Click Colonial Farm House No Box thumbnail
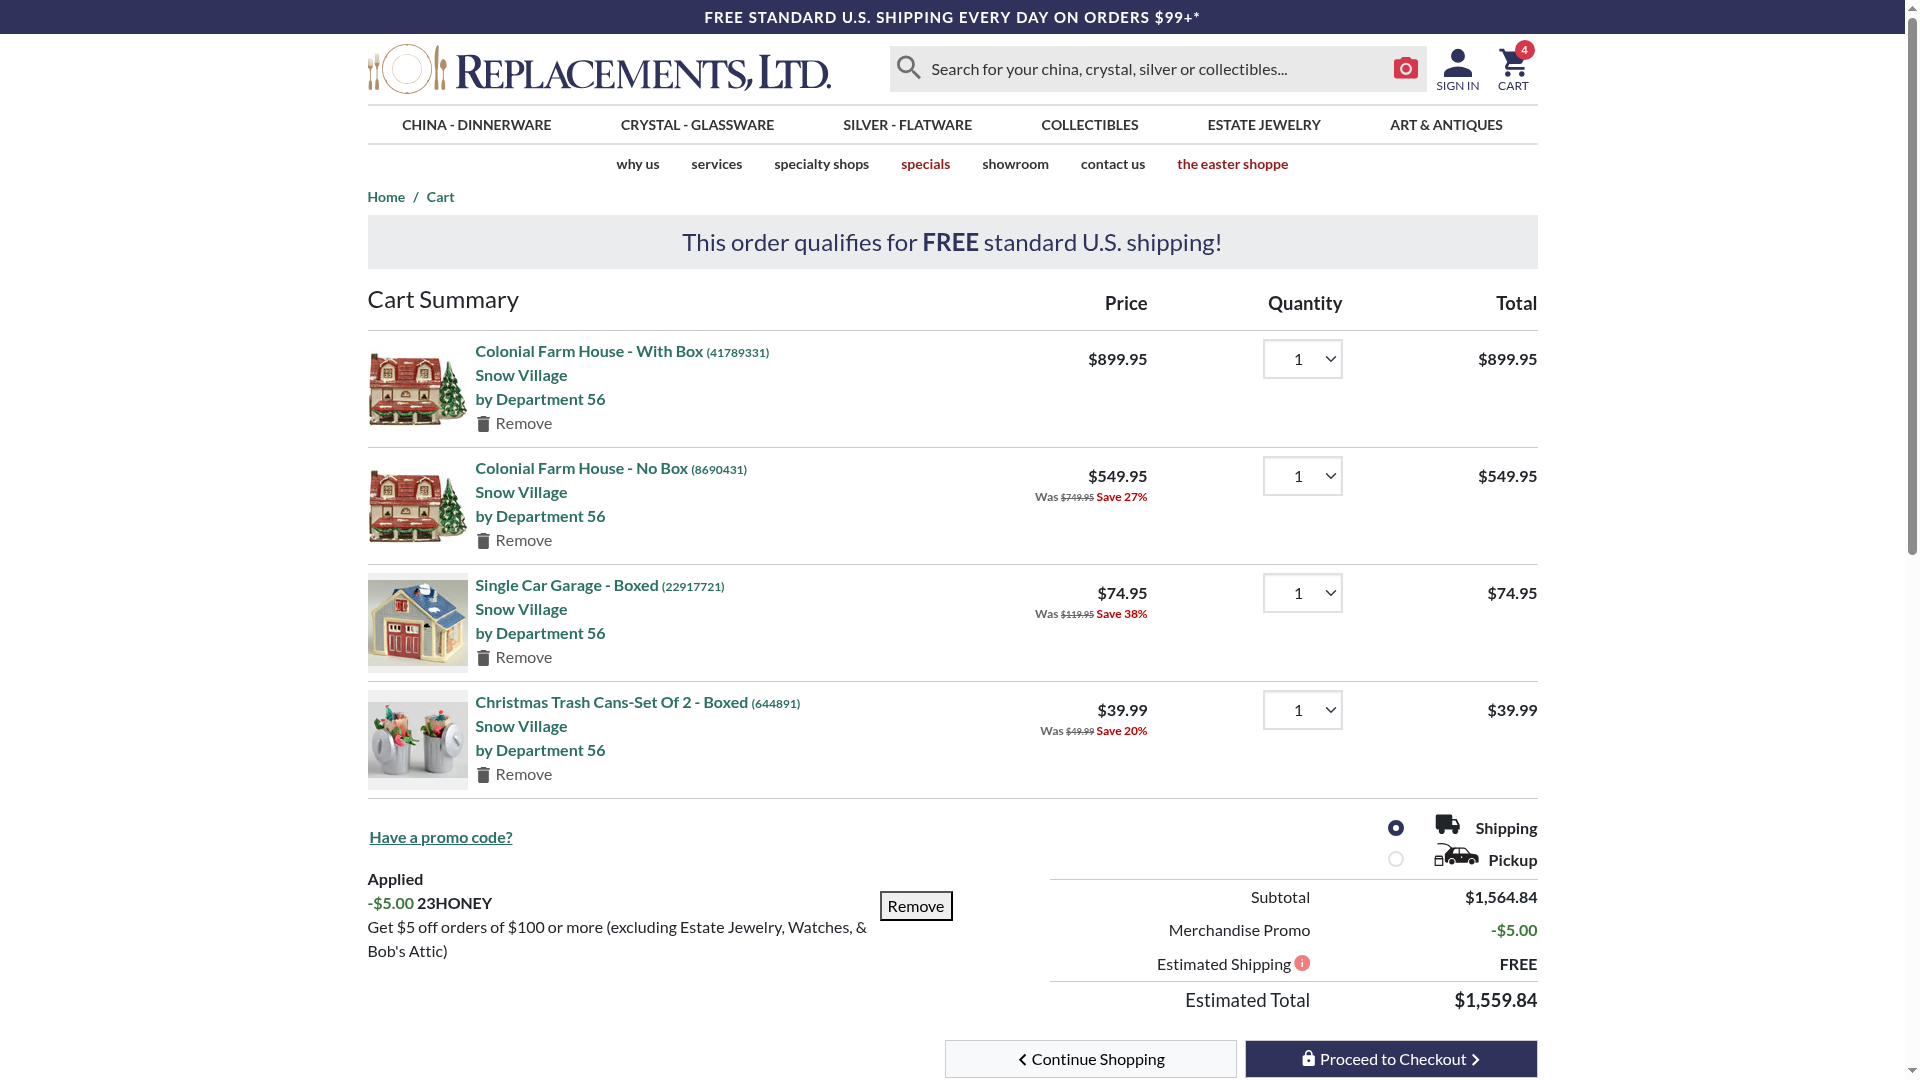 [417, 506]
